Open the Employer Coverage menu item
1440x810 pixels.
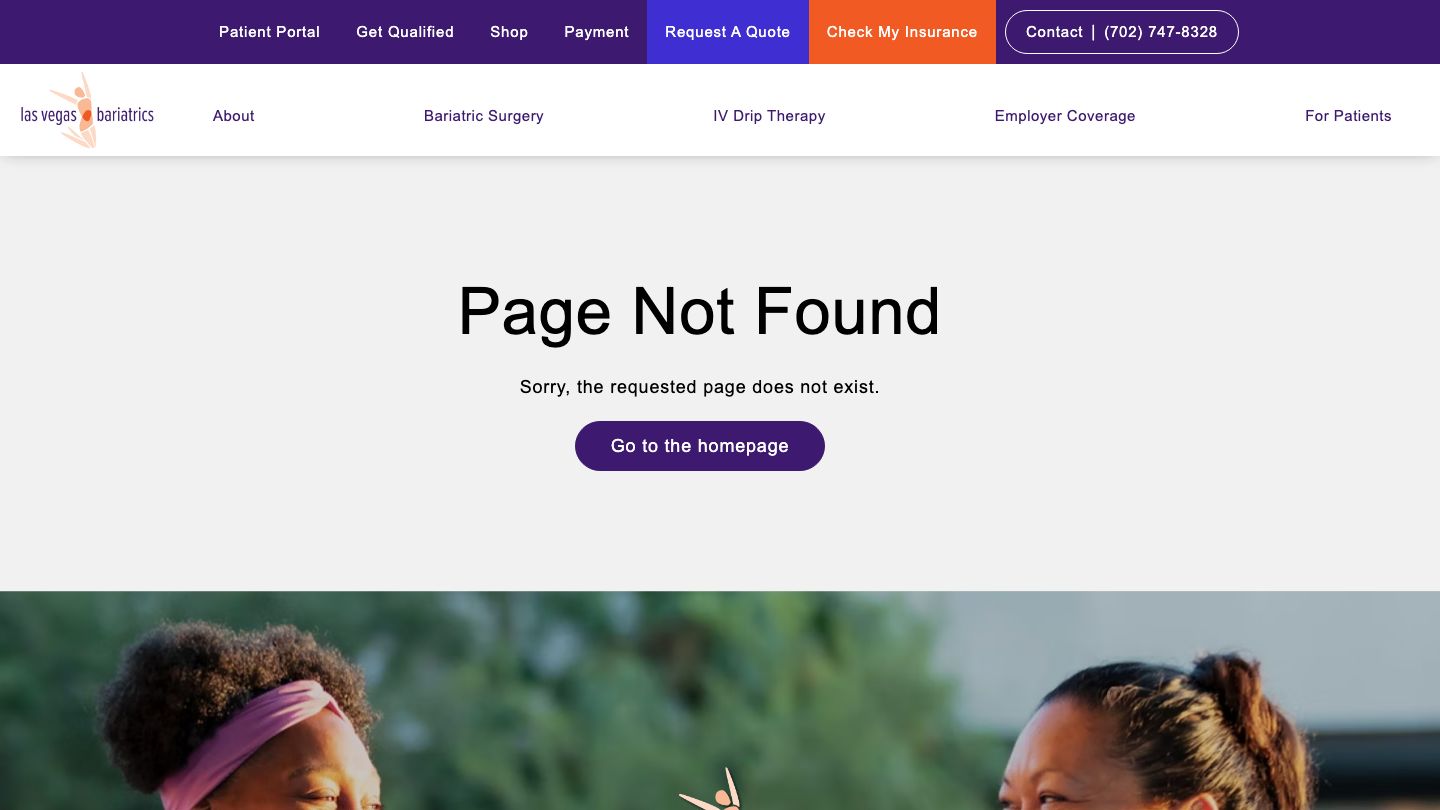click(1064, 116)
